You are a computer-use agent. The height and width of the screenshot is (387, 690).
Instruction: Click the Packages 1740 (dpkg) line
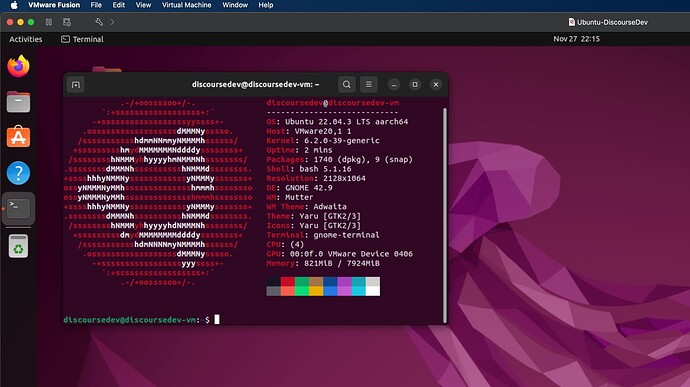point(340,159)
